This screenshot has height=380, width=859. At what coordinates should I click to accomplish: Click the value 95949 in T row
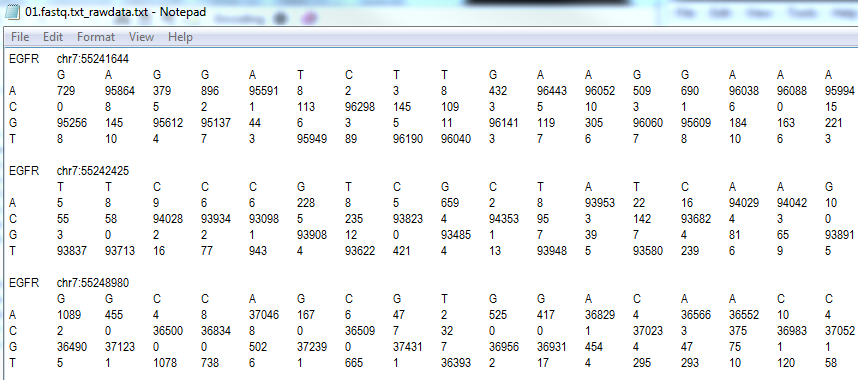coord(312,139)
